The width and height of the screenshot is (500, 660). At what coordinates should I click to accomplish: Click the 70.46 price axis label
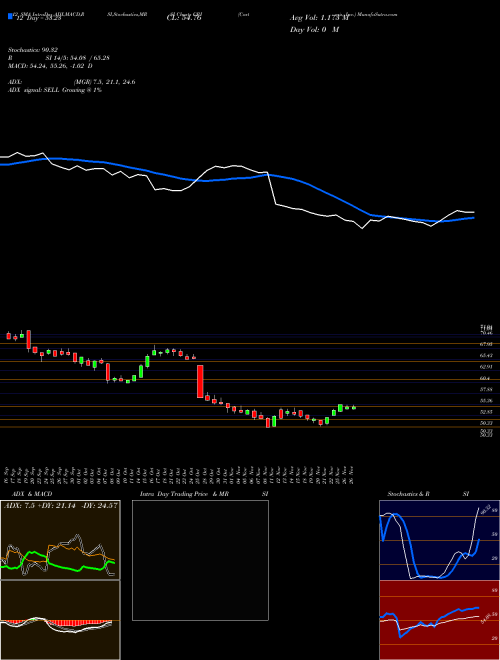487,333
